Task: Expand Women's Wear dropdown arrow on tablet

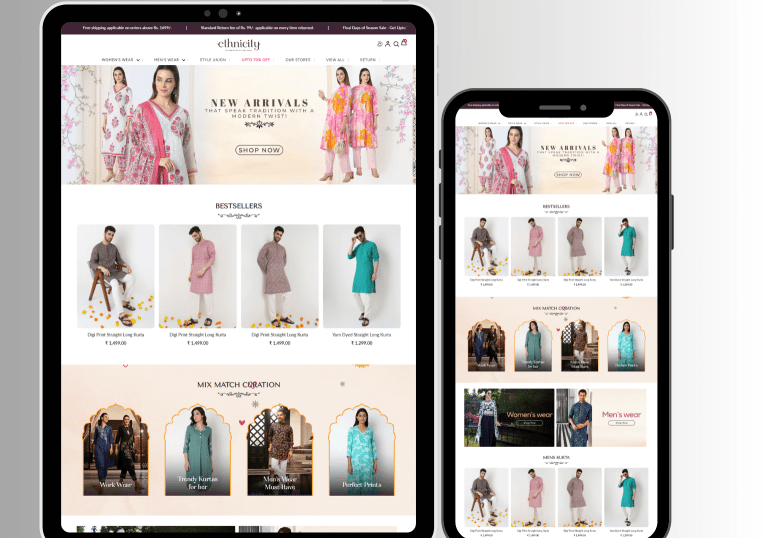Action: click(138, 60)
